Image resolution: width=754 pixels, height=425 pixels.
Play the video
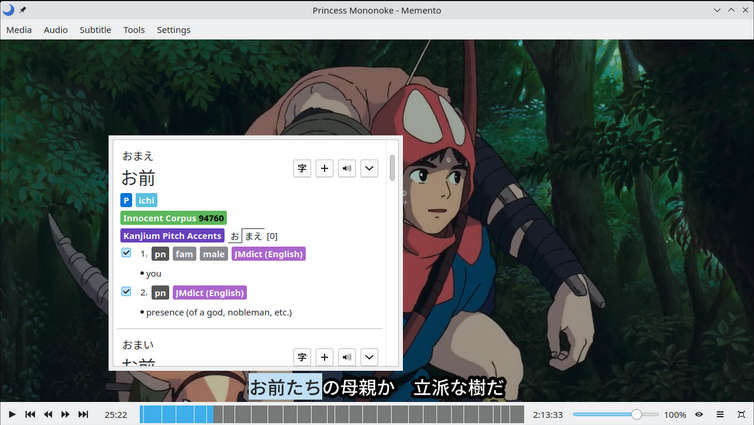click(12, 414)
